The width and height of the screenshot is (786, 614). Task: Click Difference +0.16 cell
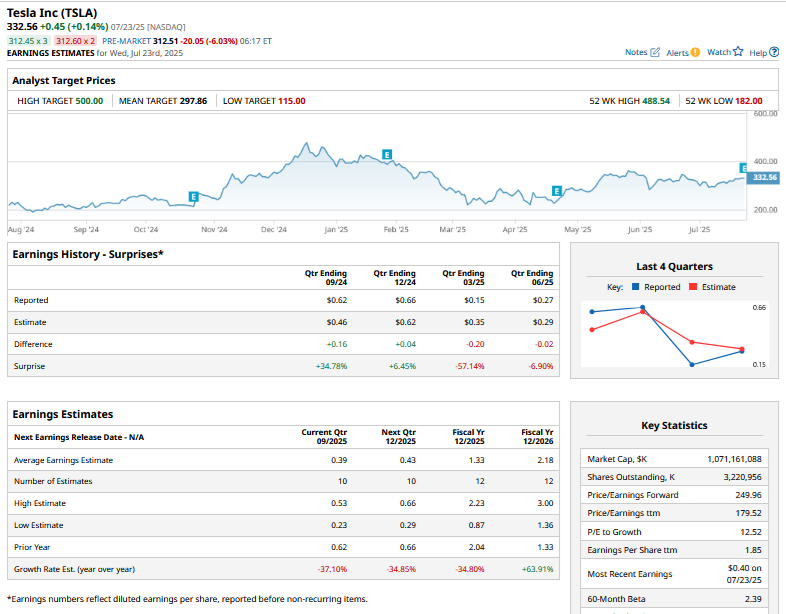click(x=337, y=344)
